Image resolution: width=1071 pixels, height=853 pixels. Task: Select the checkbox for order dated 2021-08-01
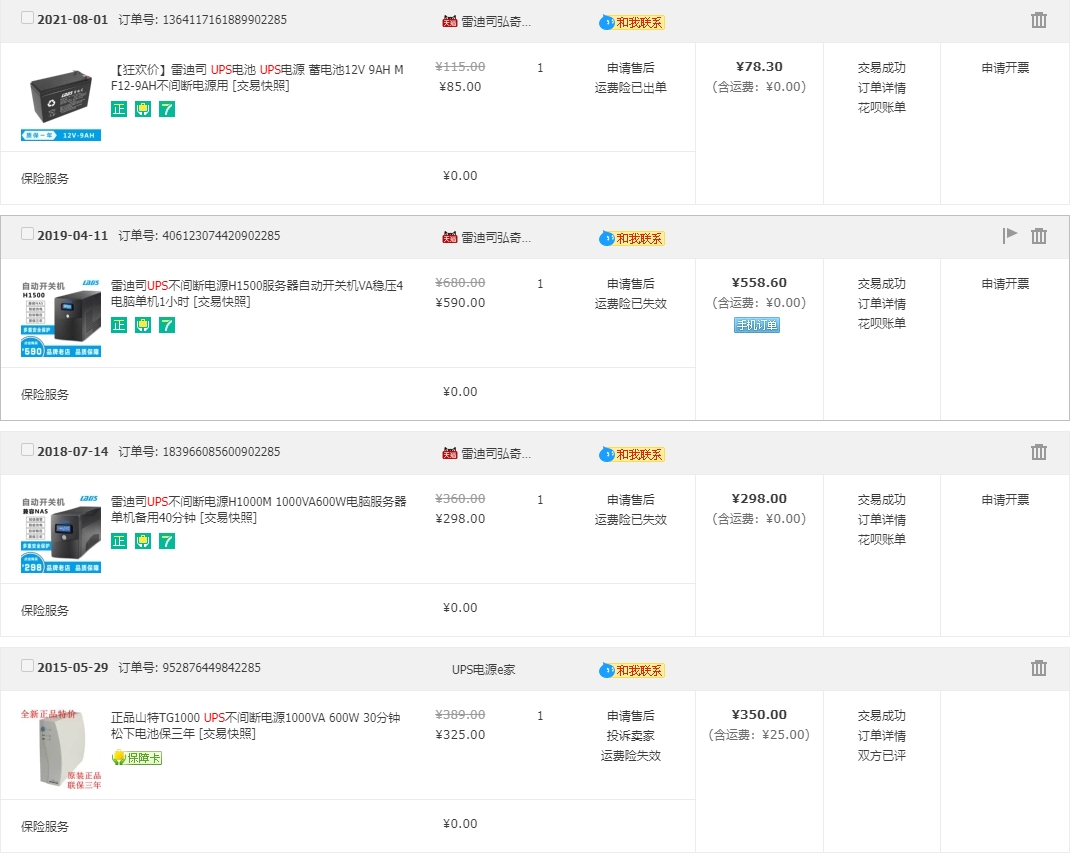click(x=27, y=18)
